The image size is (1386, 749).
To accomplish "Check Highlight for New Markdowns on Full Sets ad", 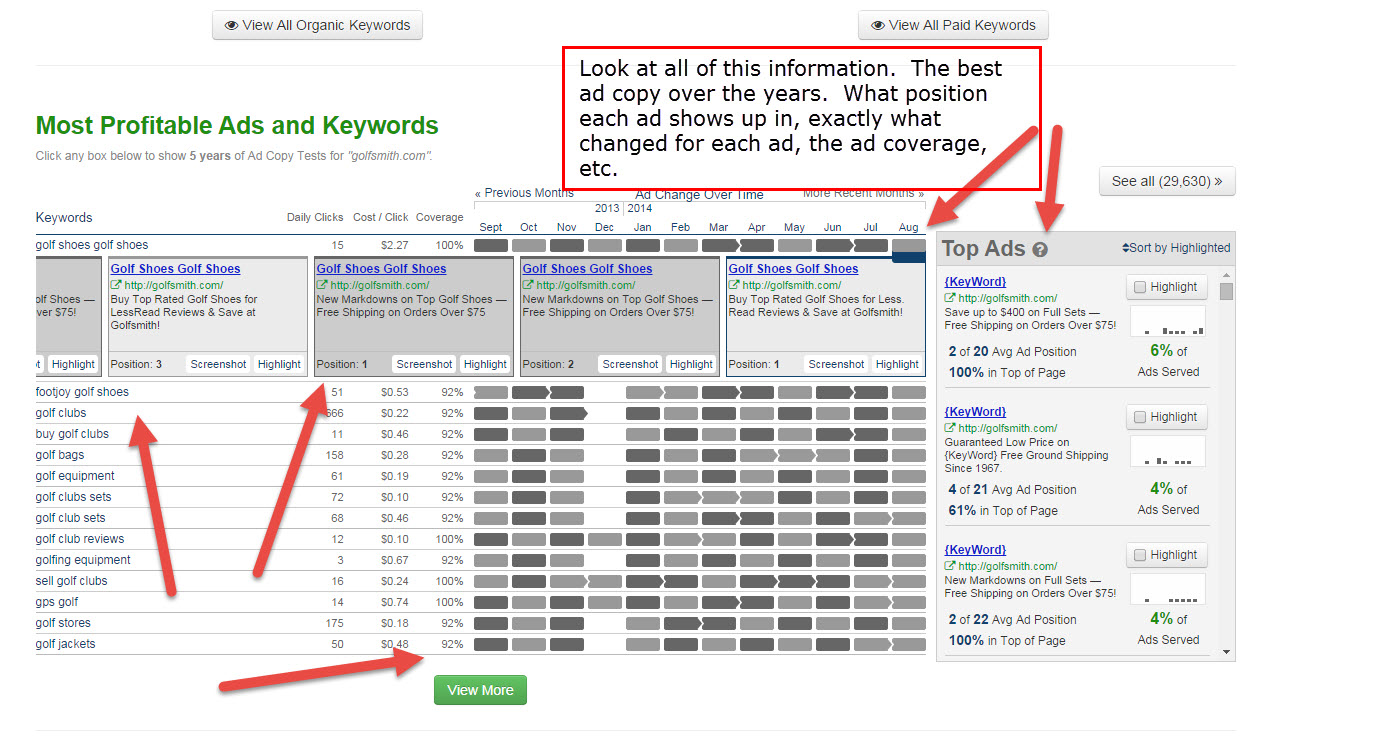I will coord(1140,555).
